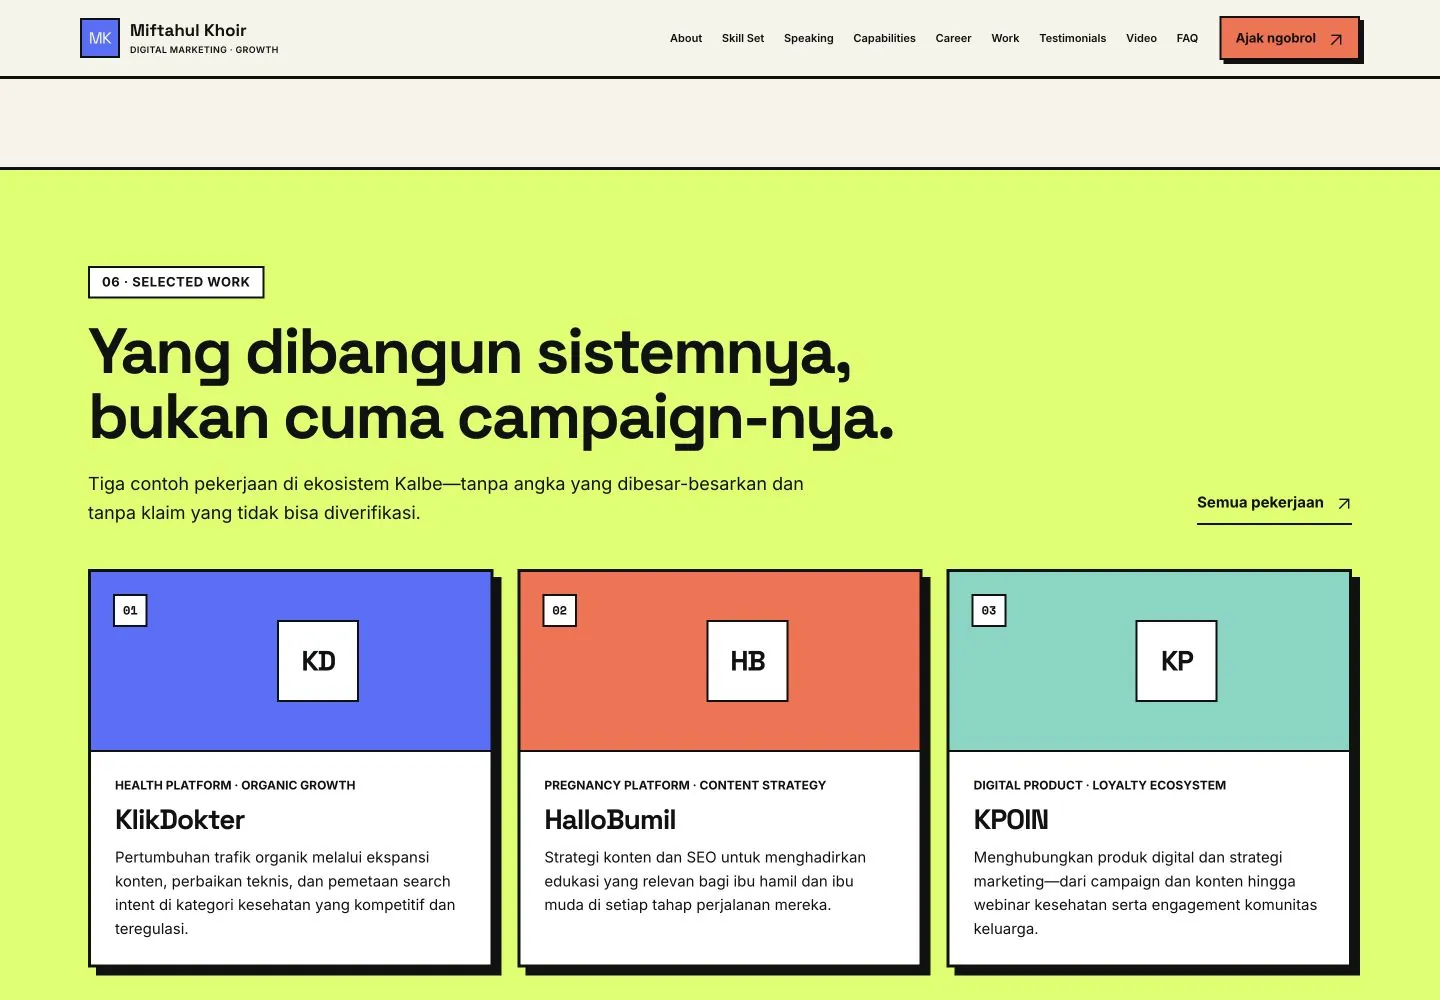Jump to the Work section
This screenshot has width=1440, height=1000.
(x=1005, y=38)
